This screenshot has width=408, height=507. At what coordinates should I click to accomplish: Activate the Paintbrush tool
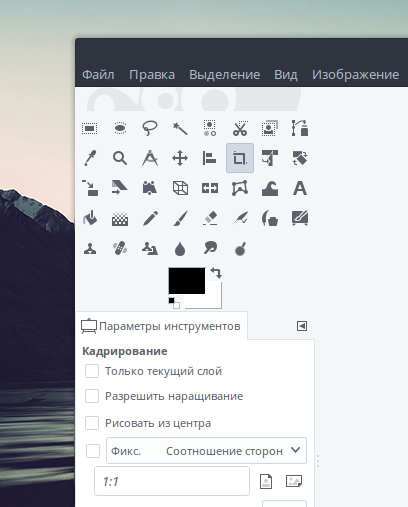[180, 218]
